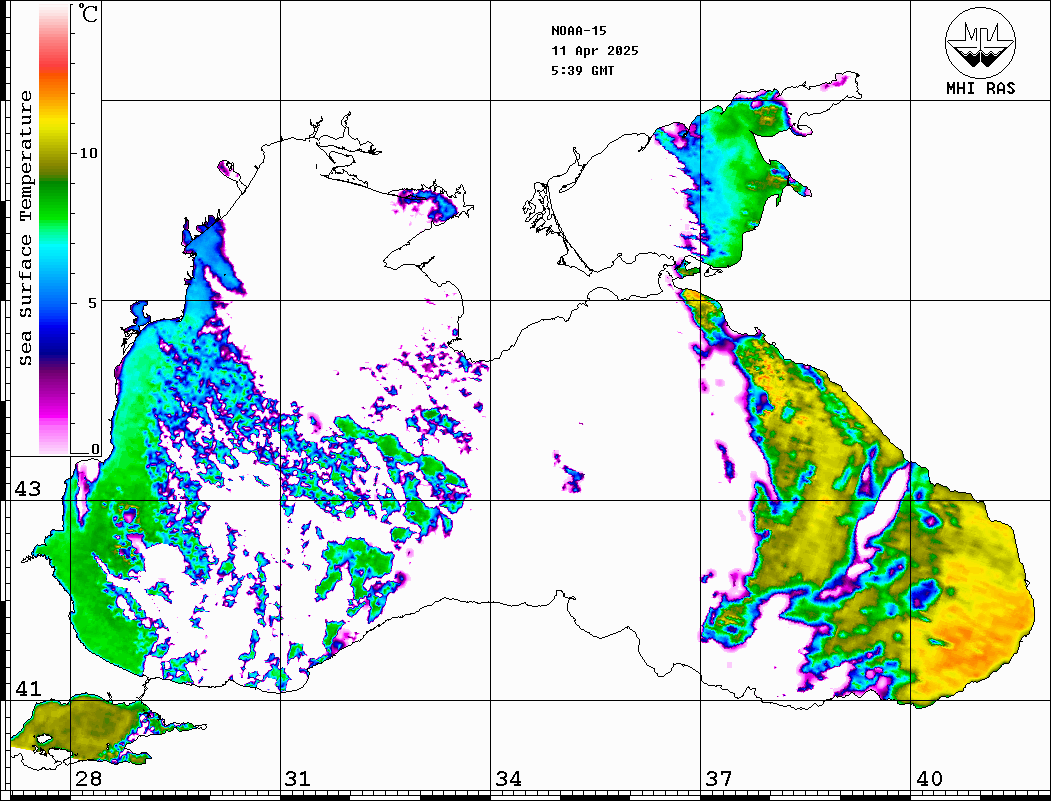Click the 'NOAA-15' satellite label
Screen dimensions: 1051x801
(578, 31)
